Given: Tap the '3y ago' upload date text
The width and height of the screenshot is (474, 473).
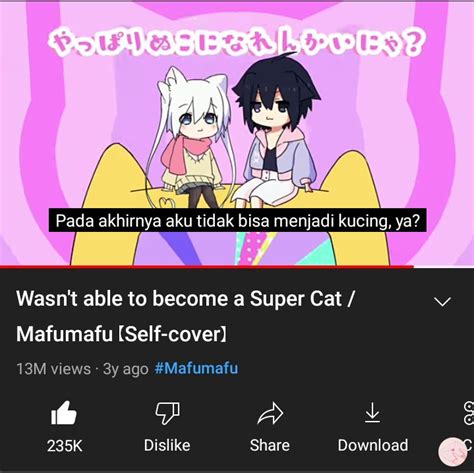Looking at the screenshot, I should pyautogui.click(x=126, y=369).
